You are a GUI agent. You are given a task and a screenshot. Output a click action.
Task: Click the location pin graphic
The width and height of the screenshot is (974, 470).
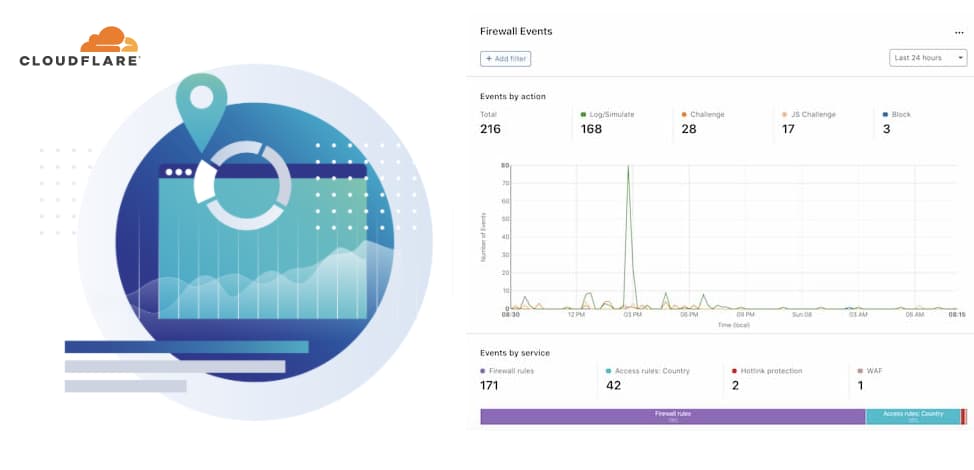(x=201, y=112)
